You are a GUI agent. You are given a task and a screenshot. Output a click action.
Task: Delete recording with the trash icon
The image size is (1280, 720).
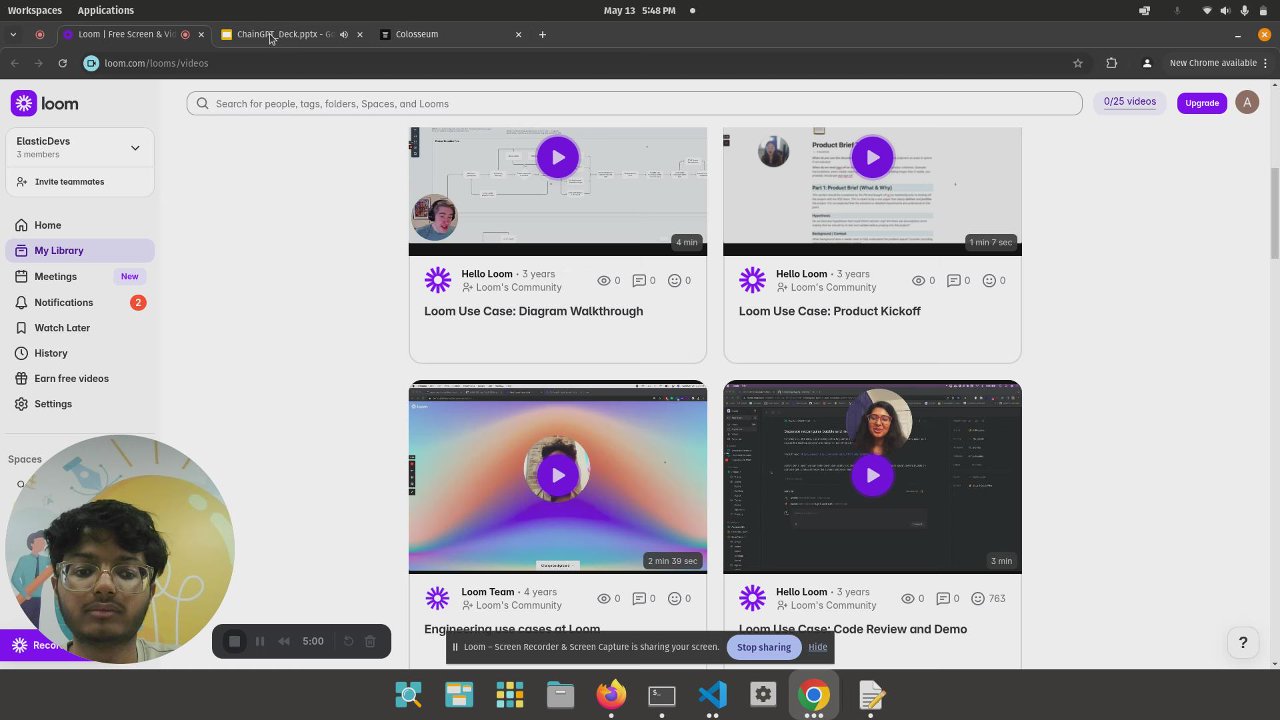pos(370,641)
